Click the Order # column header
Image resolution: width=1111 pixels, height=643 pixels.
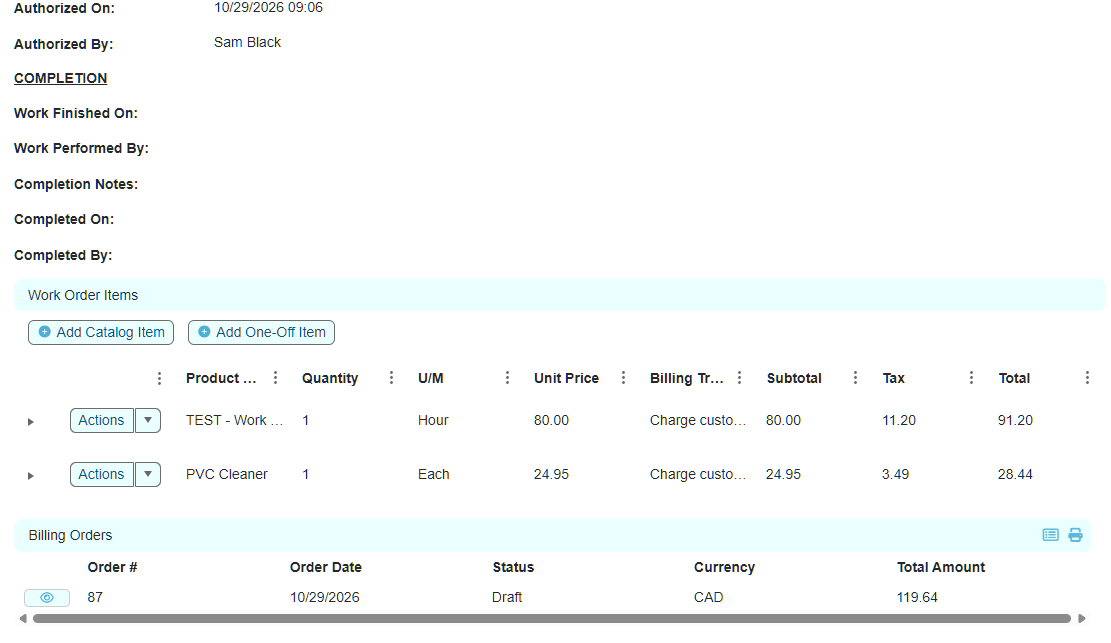coord(112,567)
